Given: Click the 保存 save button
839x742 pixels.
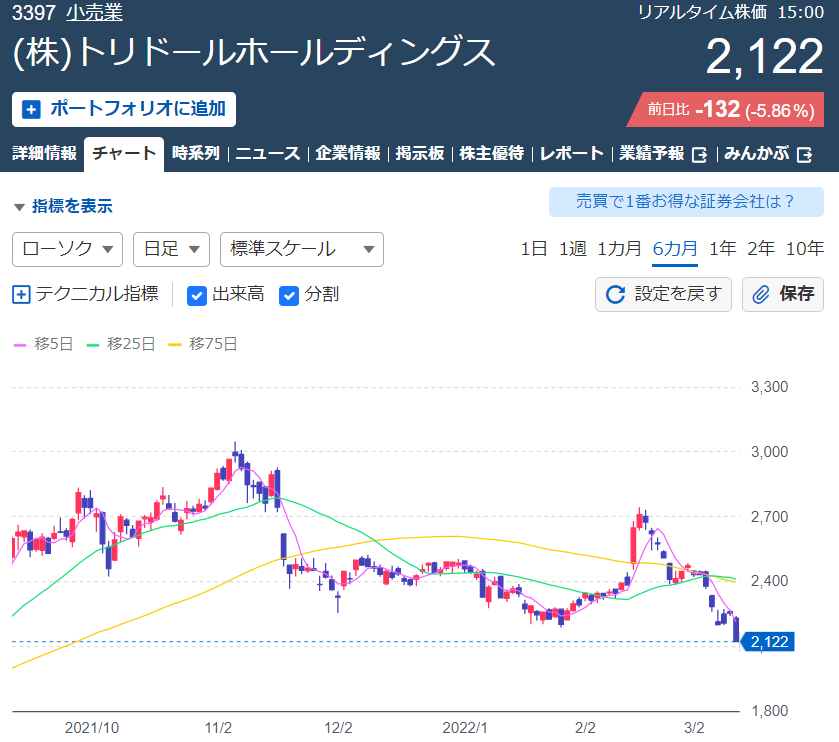Looking at the screenshot, I should (782, 294).
